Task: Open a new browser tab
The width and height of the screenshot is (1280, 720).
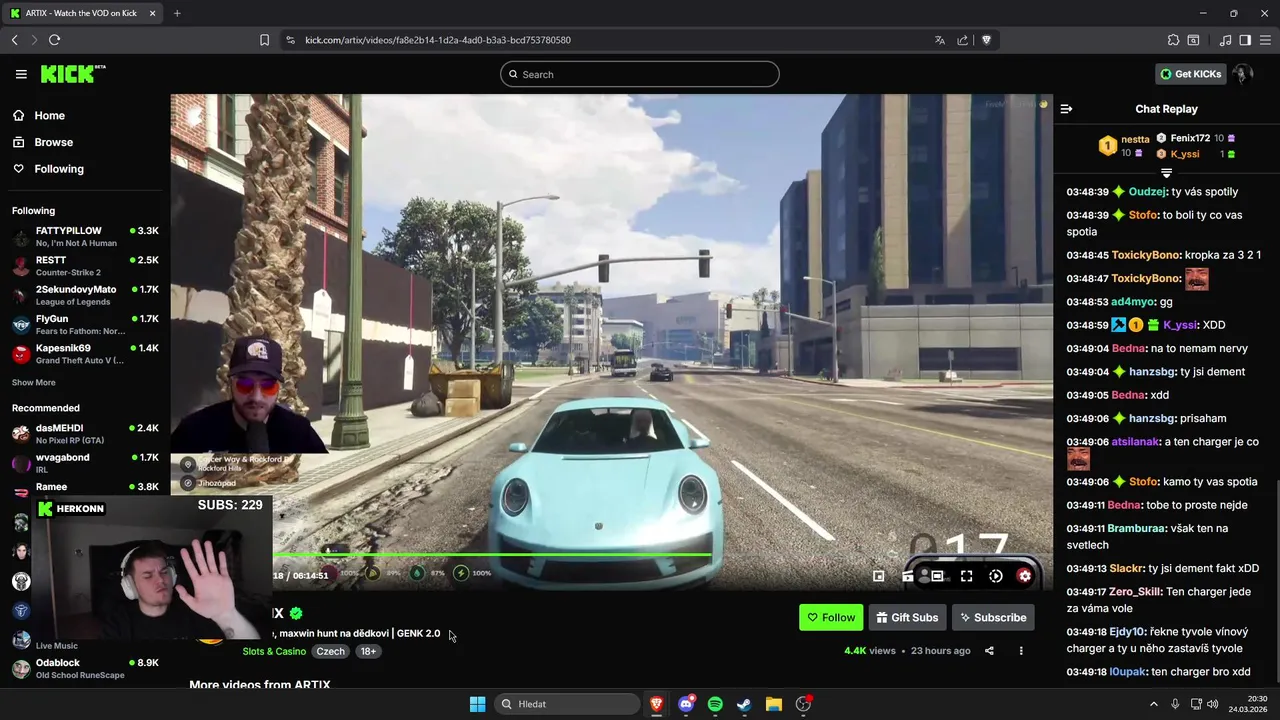Action: (x=177, y=13)
